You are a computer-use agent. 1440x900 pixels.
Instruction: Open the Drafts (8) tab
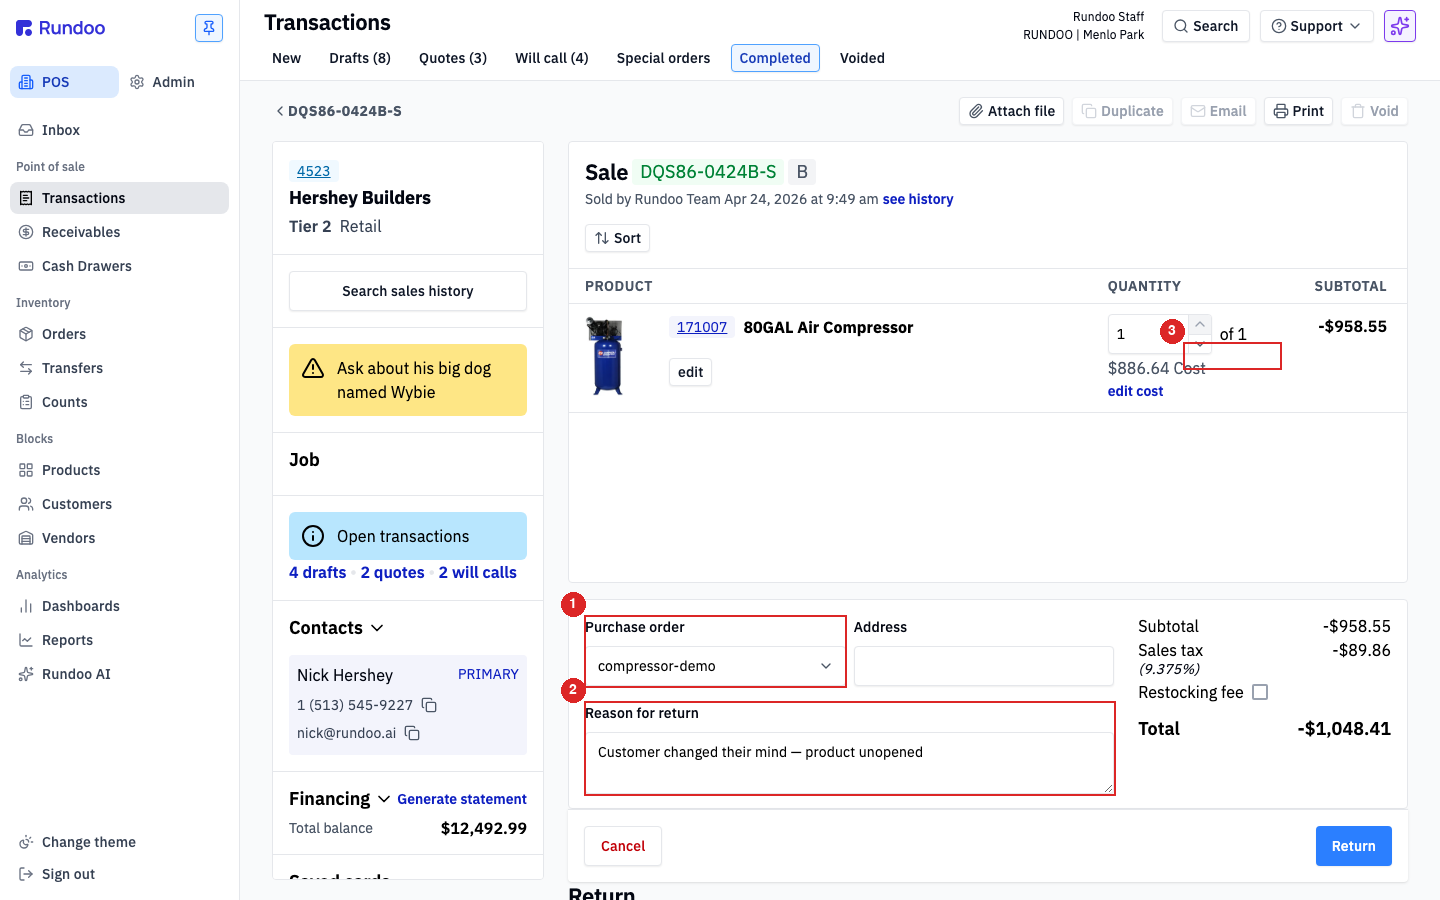360,58
